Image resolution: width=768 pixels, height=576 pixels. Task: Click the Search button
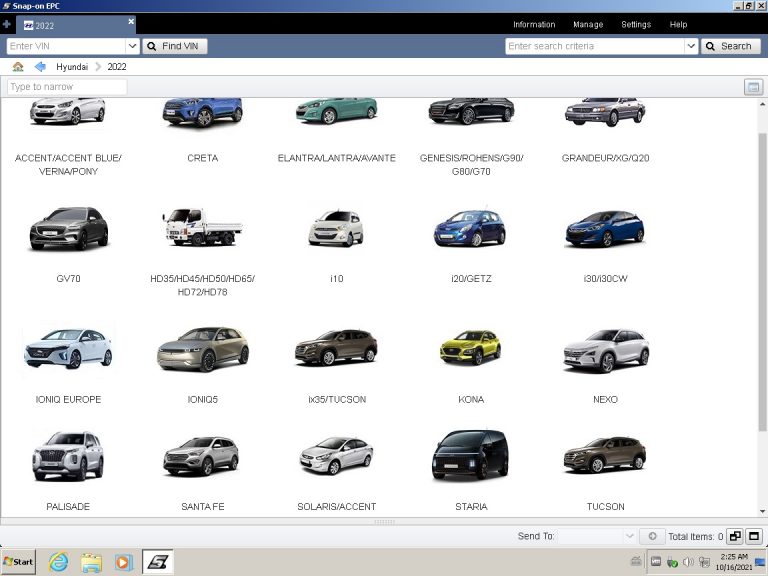pyautogui.click(x=730, y=46)
